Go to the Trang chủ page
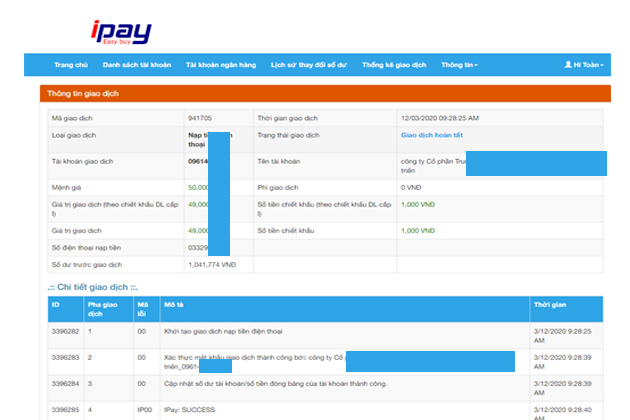Screen dimensions: 630x420 pos(71,65)
